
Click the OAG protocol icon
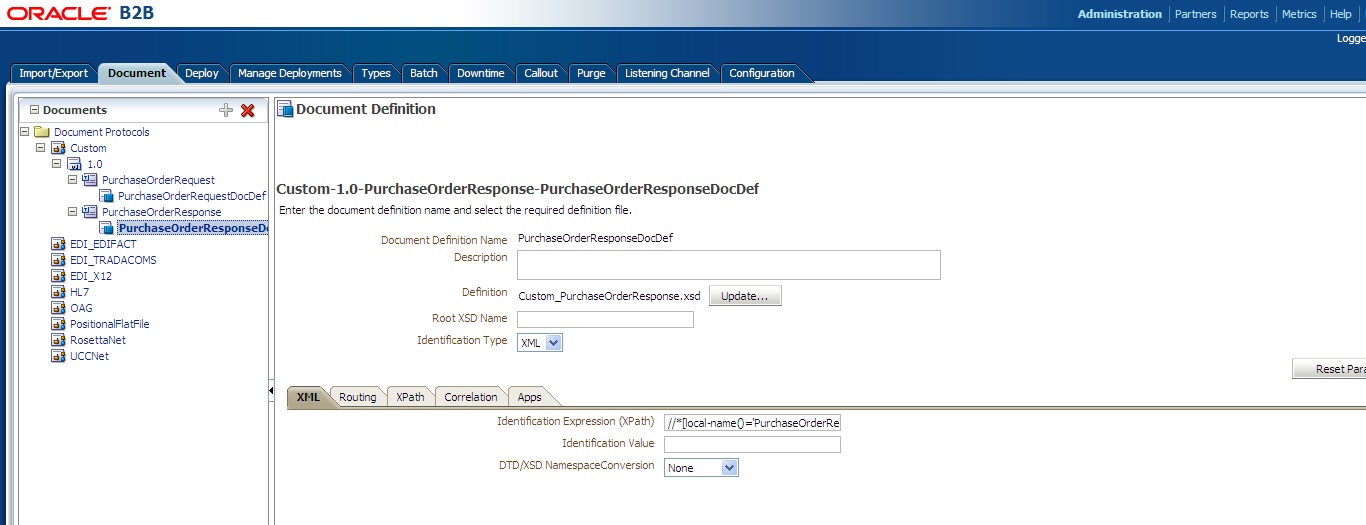point(57,308)
